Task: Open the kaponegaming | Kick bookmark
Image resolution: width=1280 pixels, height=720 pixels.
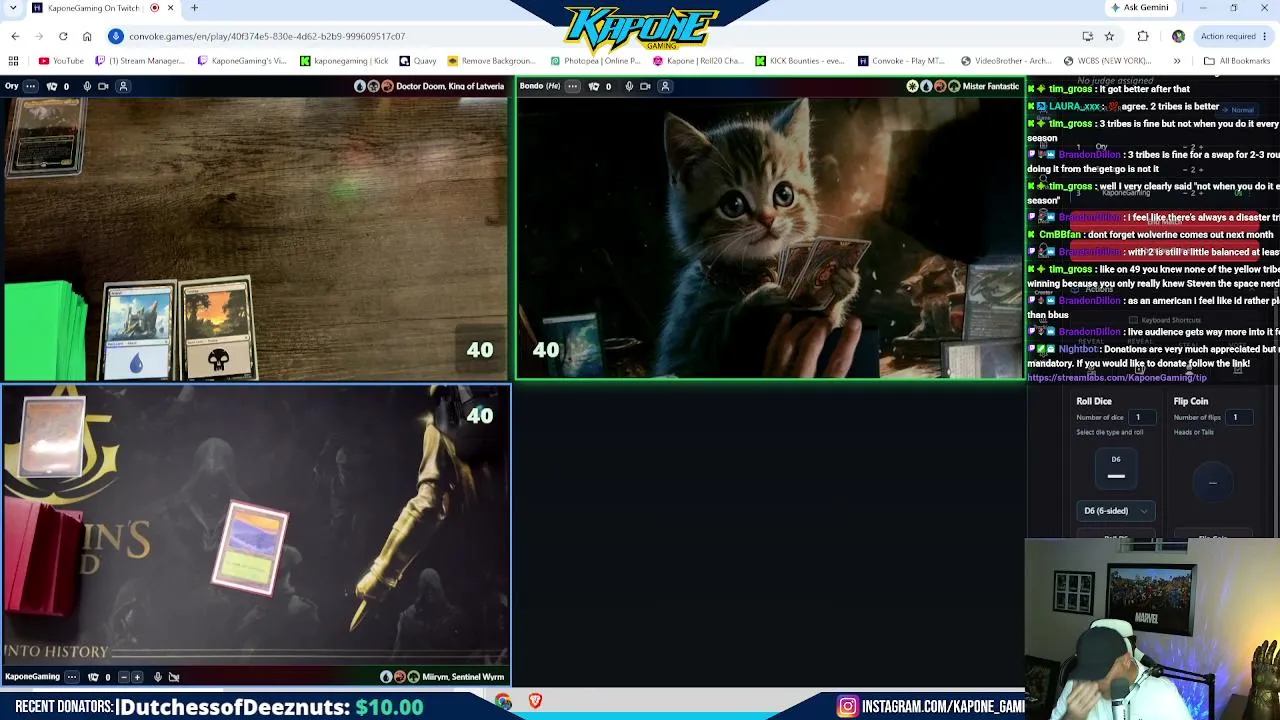Action: coord(344,61)
